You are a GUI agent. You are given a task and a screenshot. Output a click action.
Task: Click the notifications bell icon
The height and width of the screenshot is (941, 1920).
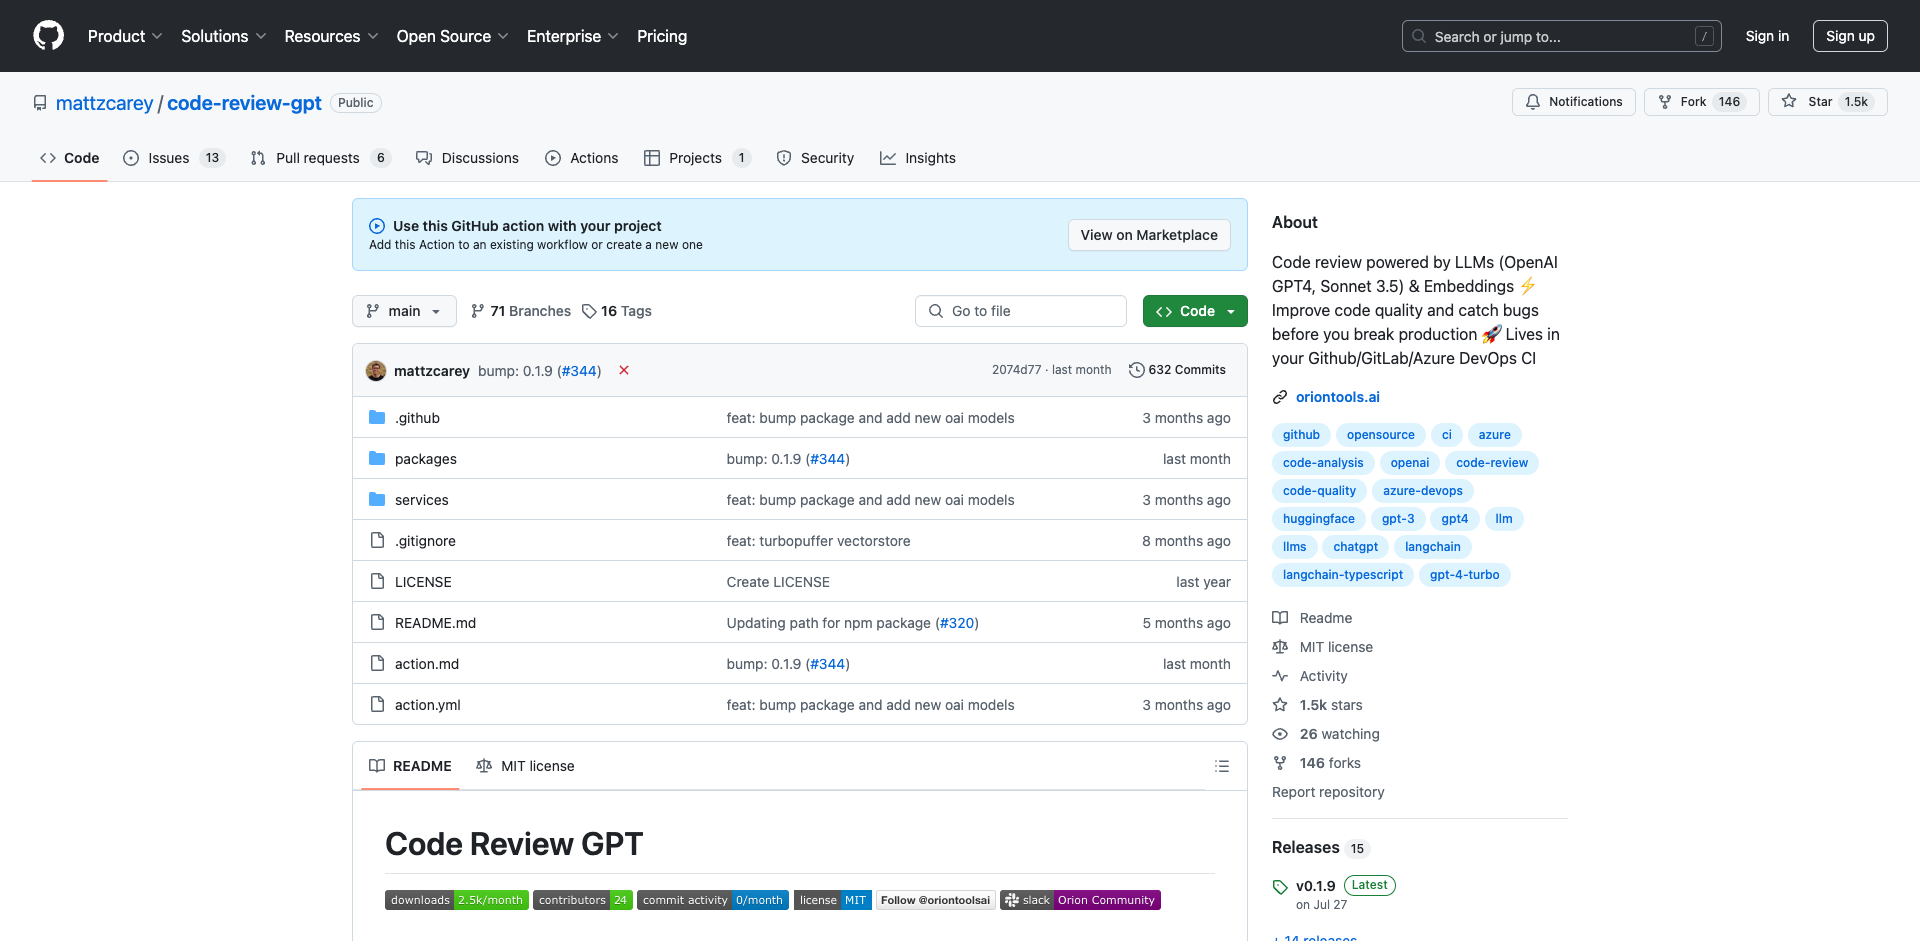pyautogui.click(x=1533, y=102)
